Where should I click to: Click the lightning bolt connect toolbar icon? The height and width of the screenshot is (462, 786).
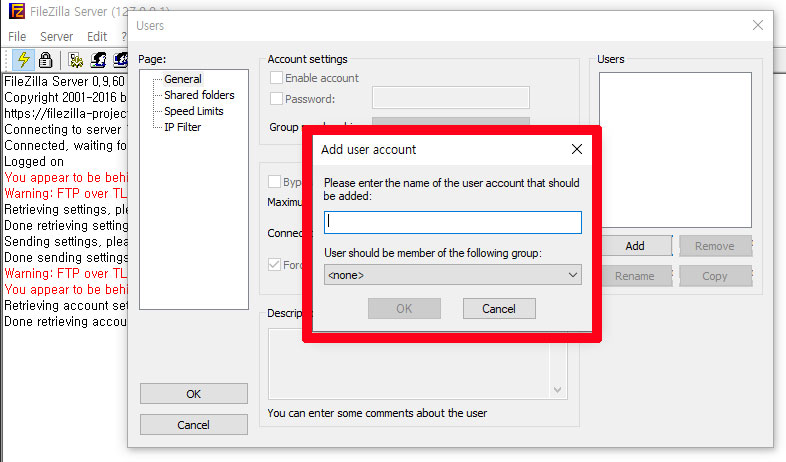pos(23,60)
